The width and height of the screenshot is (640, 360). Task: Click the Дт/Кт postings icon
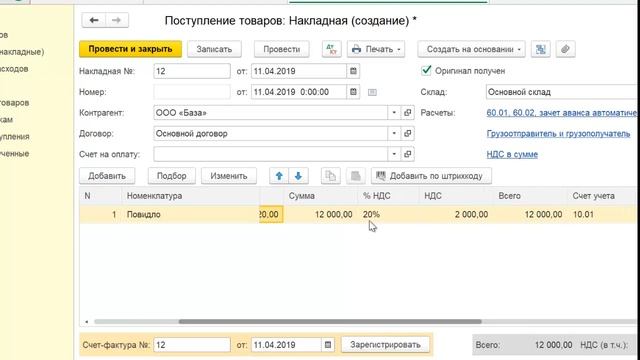pos(331,49)
